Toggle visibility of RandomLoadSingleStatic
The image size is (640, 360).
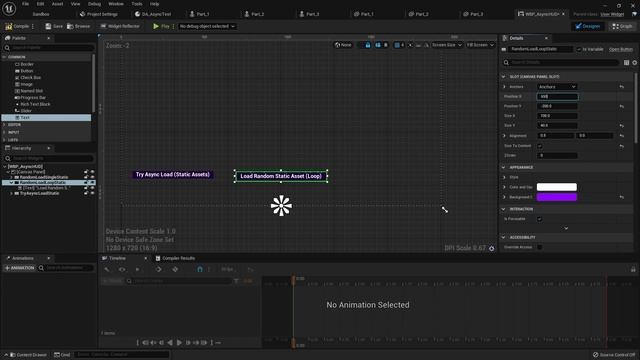[92, 177]
